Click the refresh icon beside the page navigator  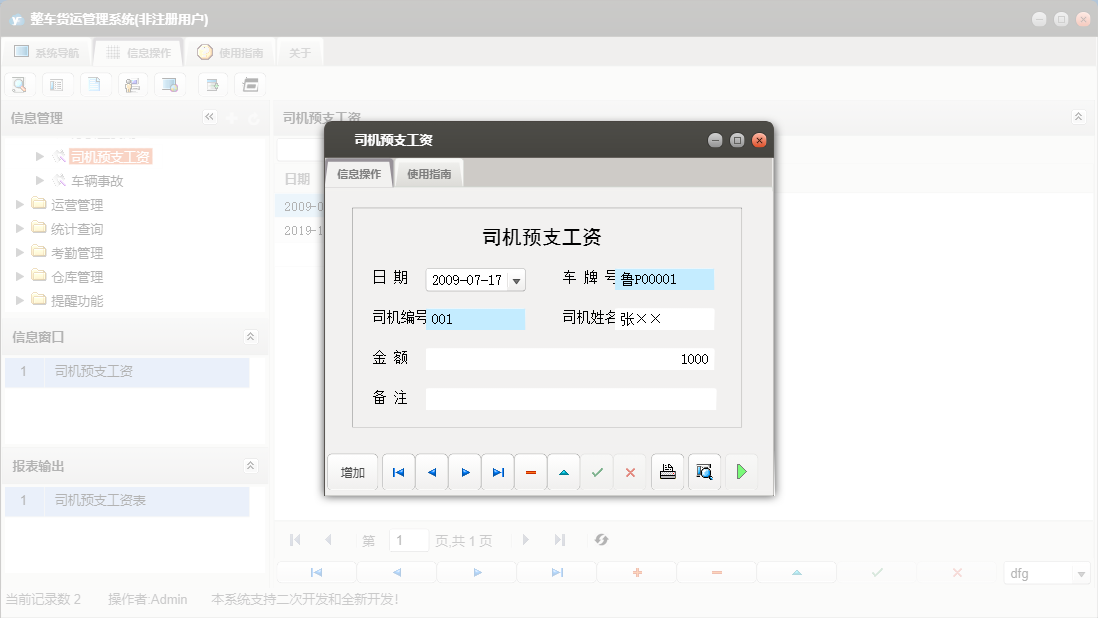click(601, 539)
